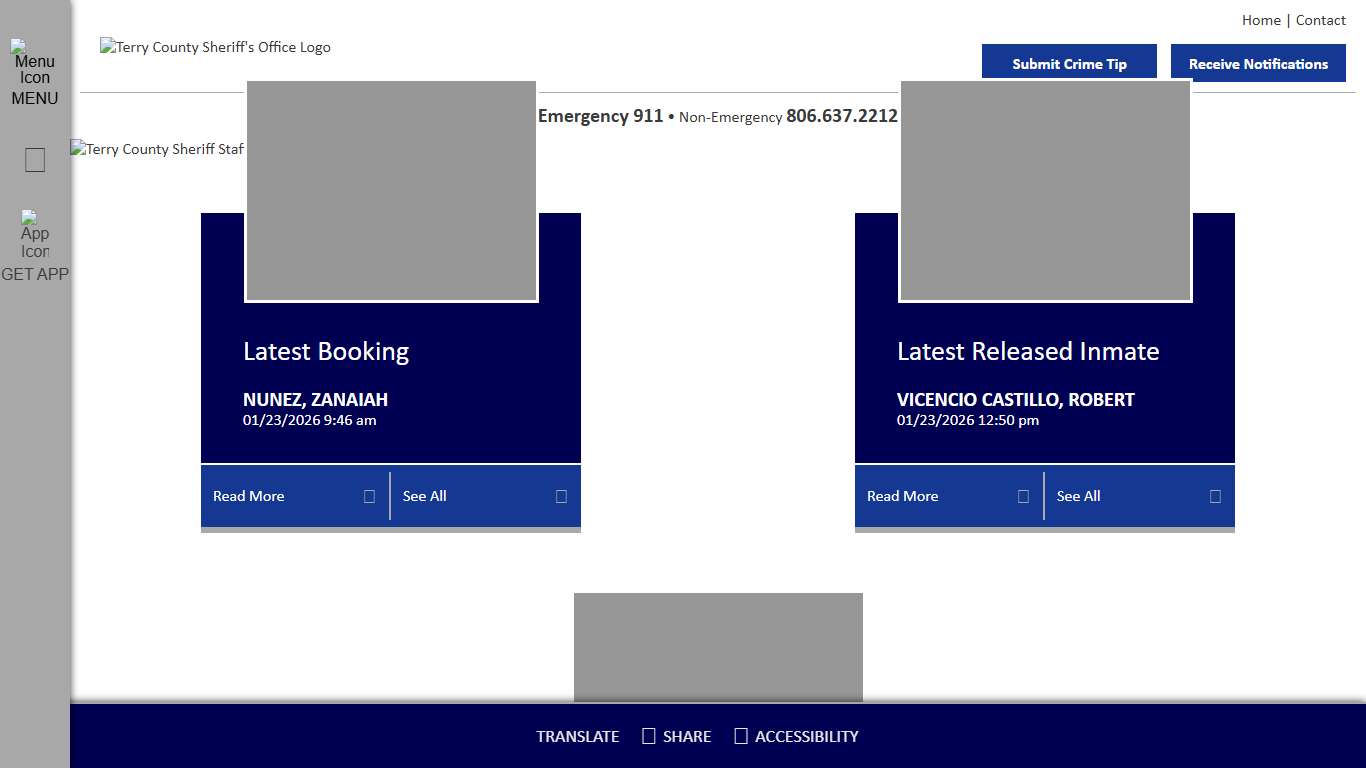Click the arrow icon beside Released Inmate Read More
1366x768 pixels.
click(x=1023, y=497)
